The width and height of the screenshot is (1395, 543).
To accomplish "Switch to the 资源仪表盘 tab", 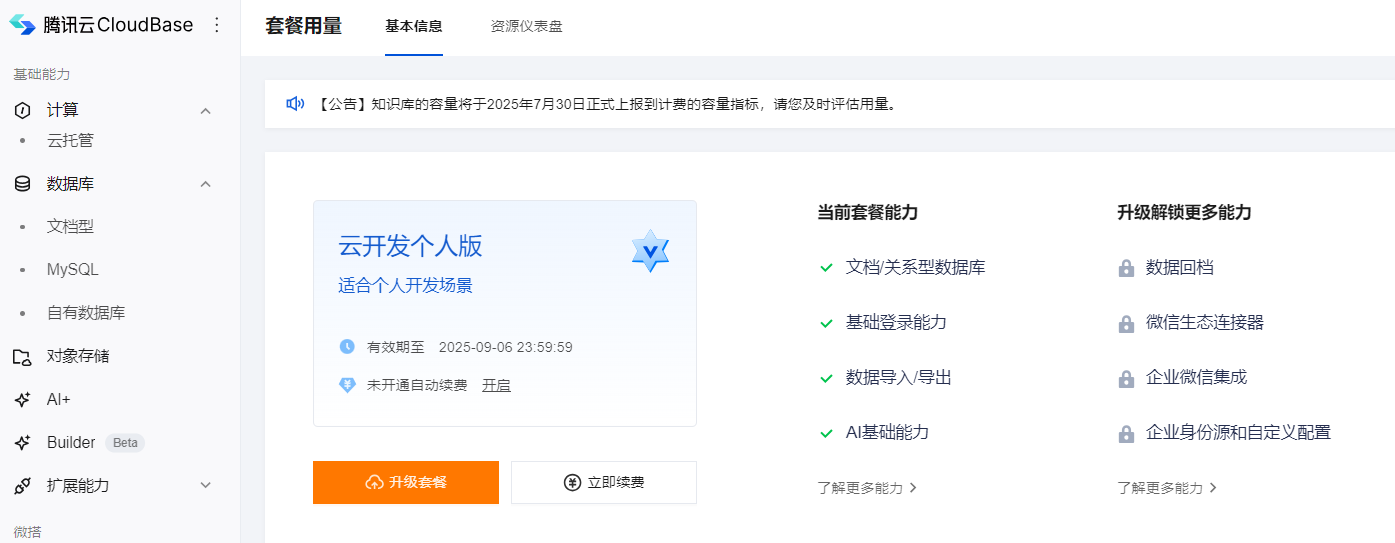I will click(x=527, y=27).
